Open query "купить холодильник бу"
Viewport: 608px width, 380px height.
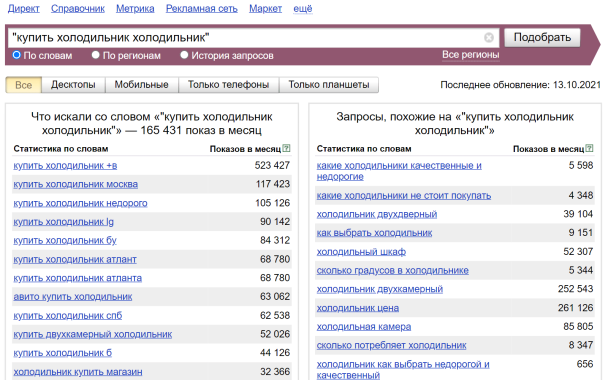pyautogui.click(x=65, y=240)
